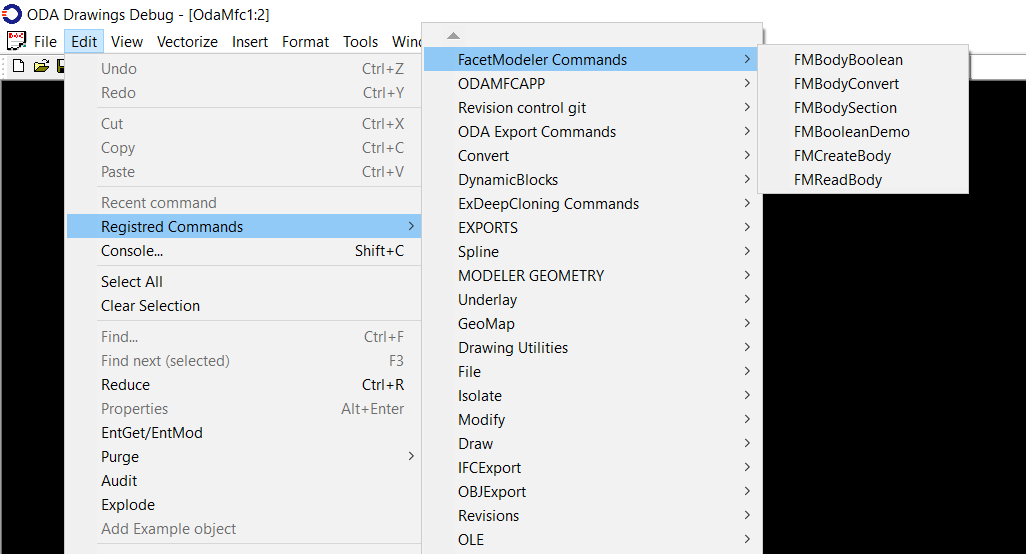Image resolution: width=1026 pixels, height=554 pixels.
Task: Open the Draw submenu
Action: coord(590,443)
